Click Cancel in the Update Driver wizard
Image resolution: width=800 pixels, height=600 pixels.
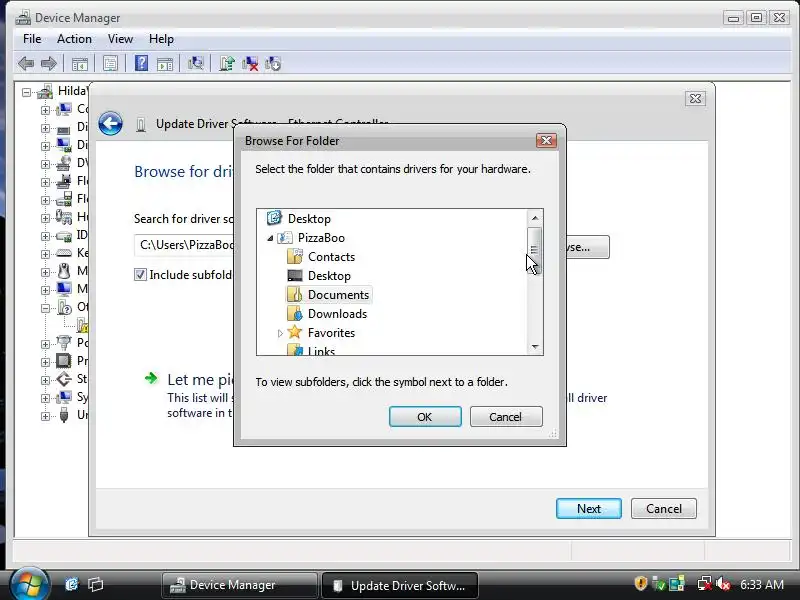click(663, 509)
